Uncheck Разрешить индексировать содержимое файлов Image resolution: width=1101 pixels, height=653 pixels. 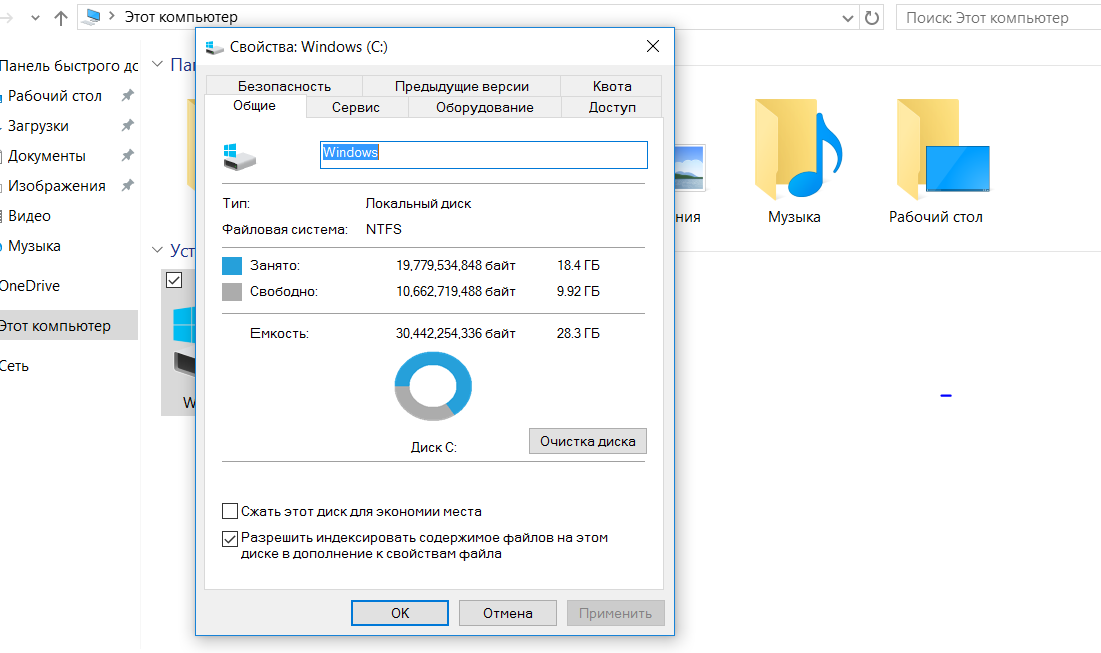tap(230, 539)
